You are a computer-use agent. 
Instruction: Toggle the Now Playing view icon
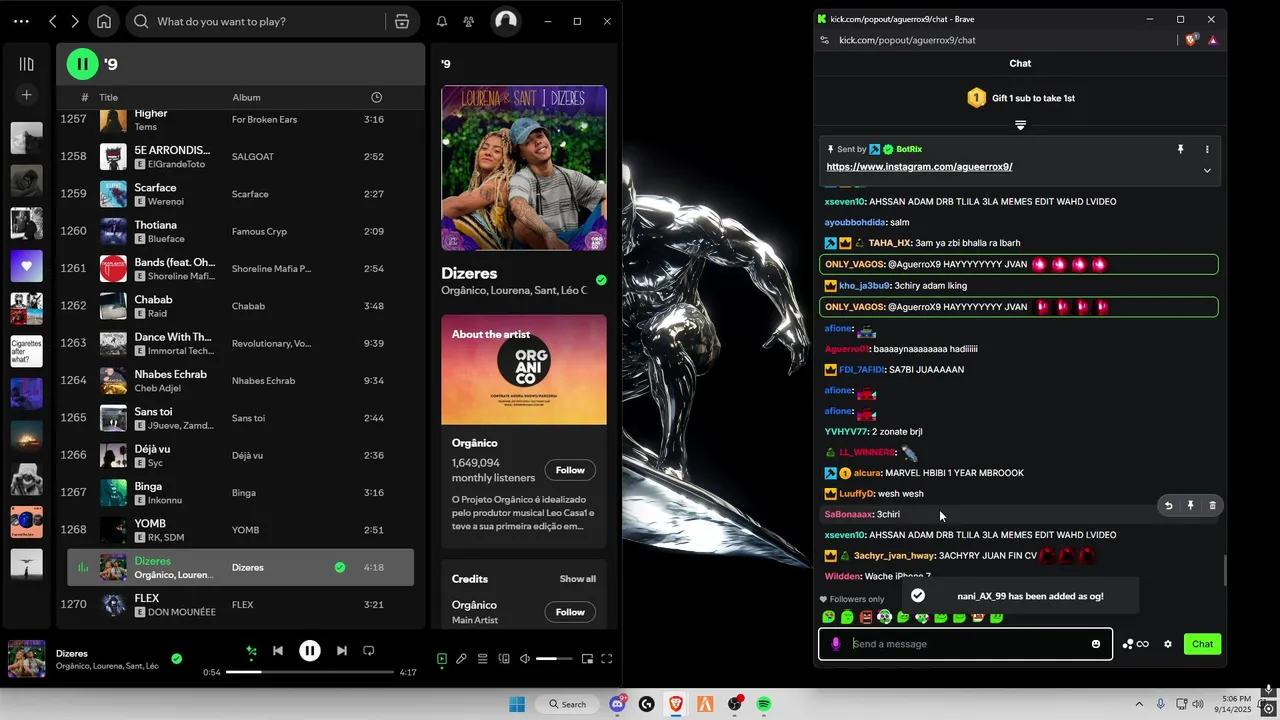(x=442, y=659)
